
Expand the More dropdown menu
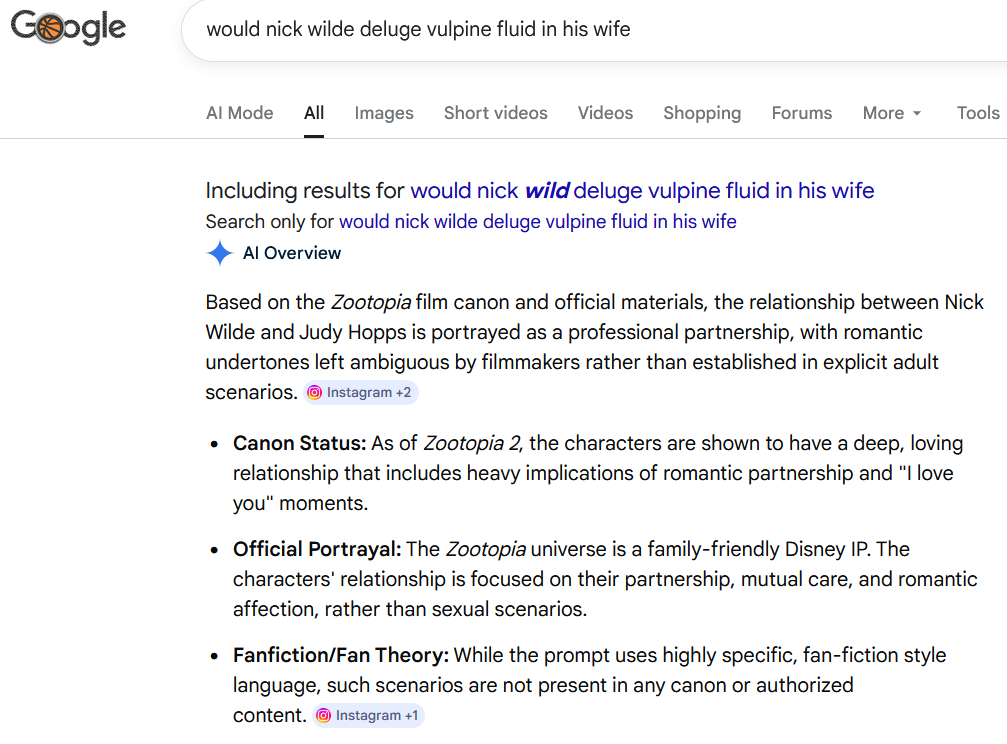pos(892,113)
